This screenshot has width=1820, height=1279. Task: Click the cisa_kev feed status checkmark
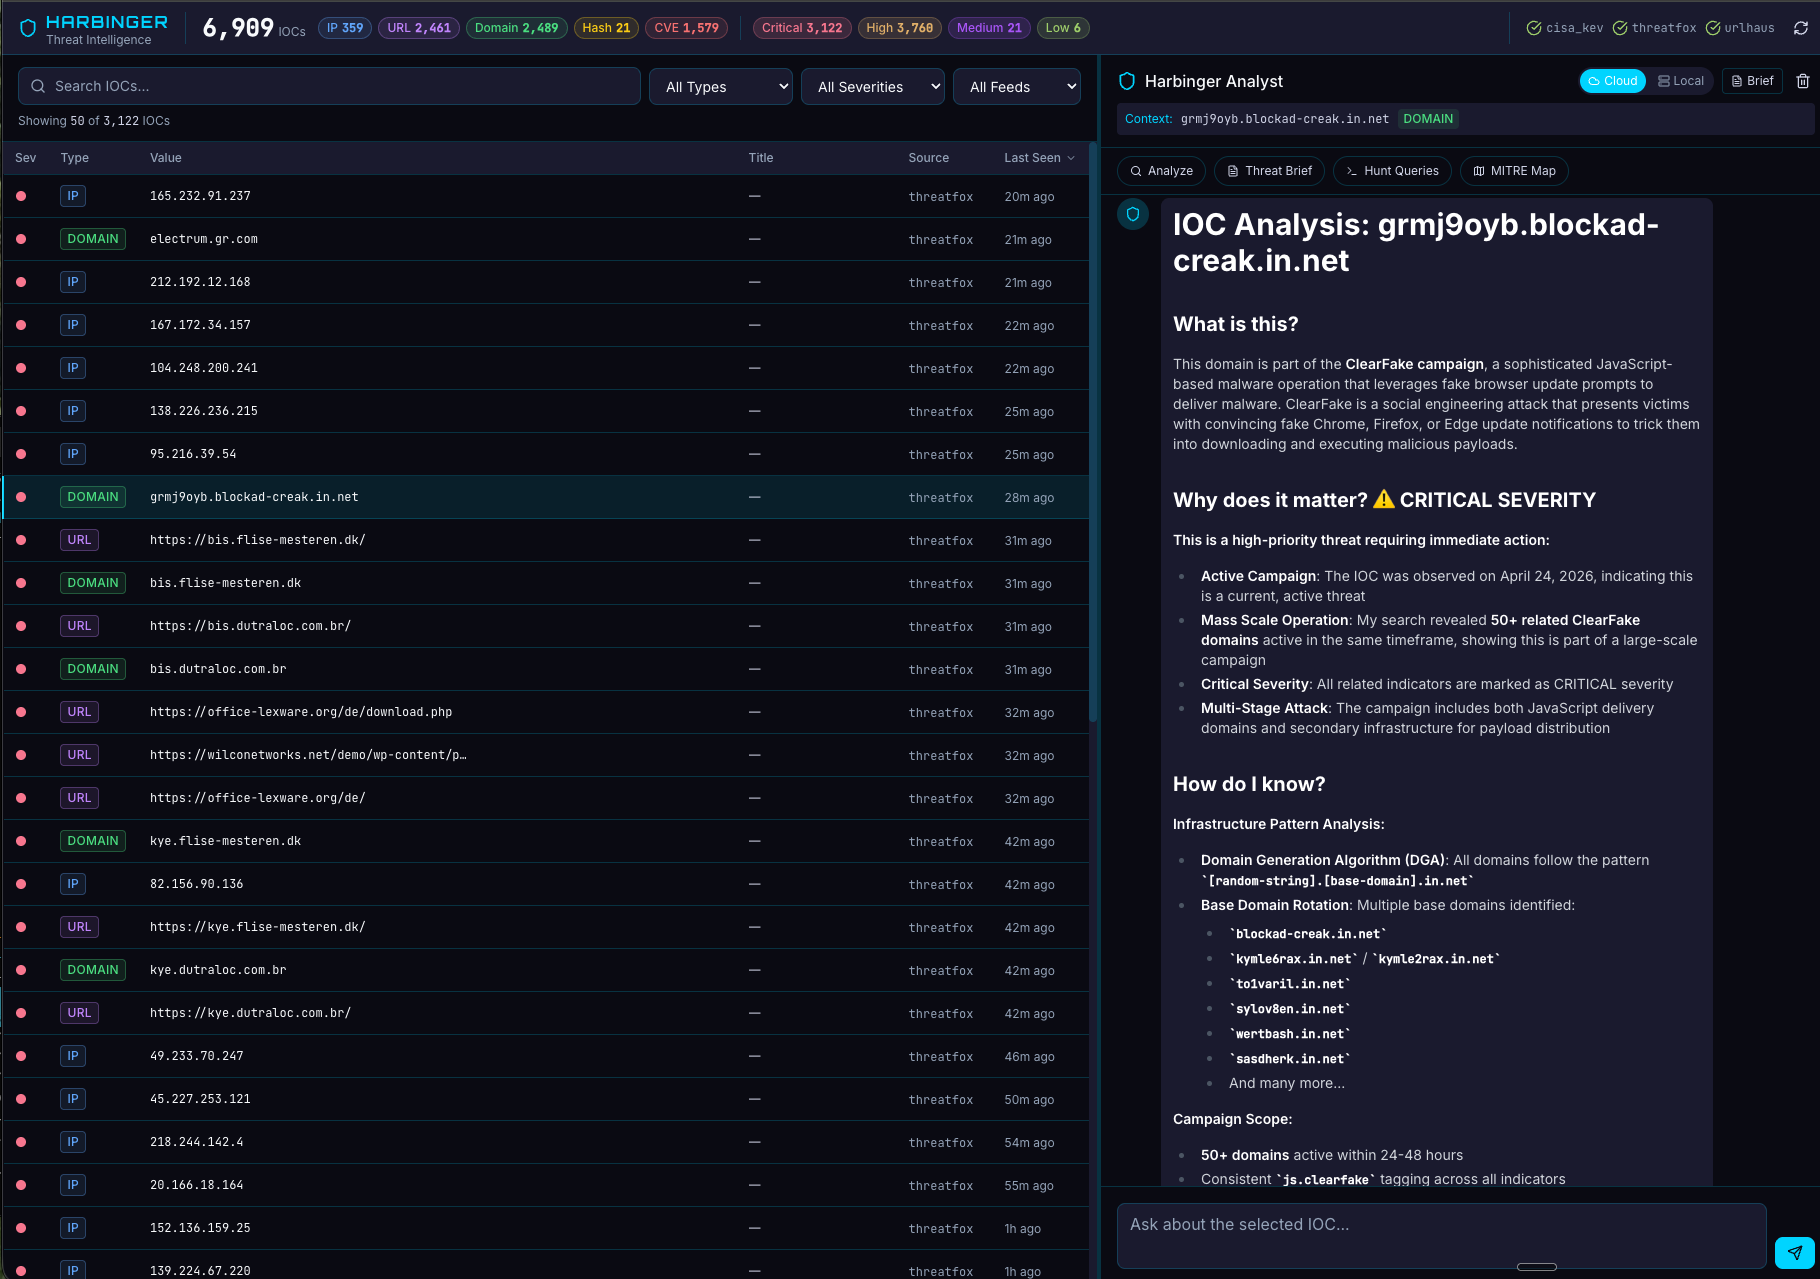pos(1533,28)
